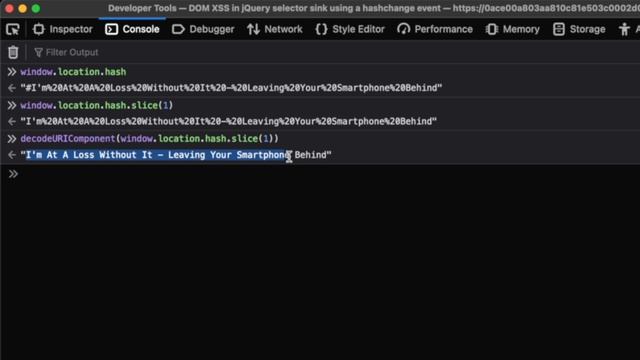Viewport: 640px width, 360px height.
Task: Open the Storage tab
Action: (579, 29)
